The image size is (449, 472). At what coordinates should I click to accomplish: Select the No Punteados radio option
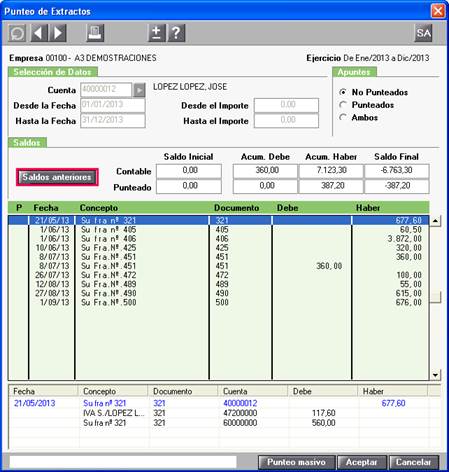pos(342,92)
